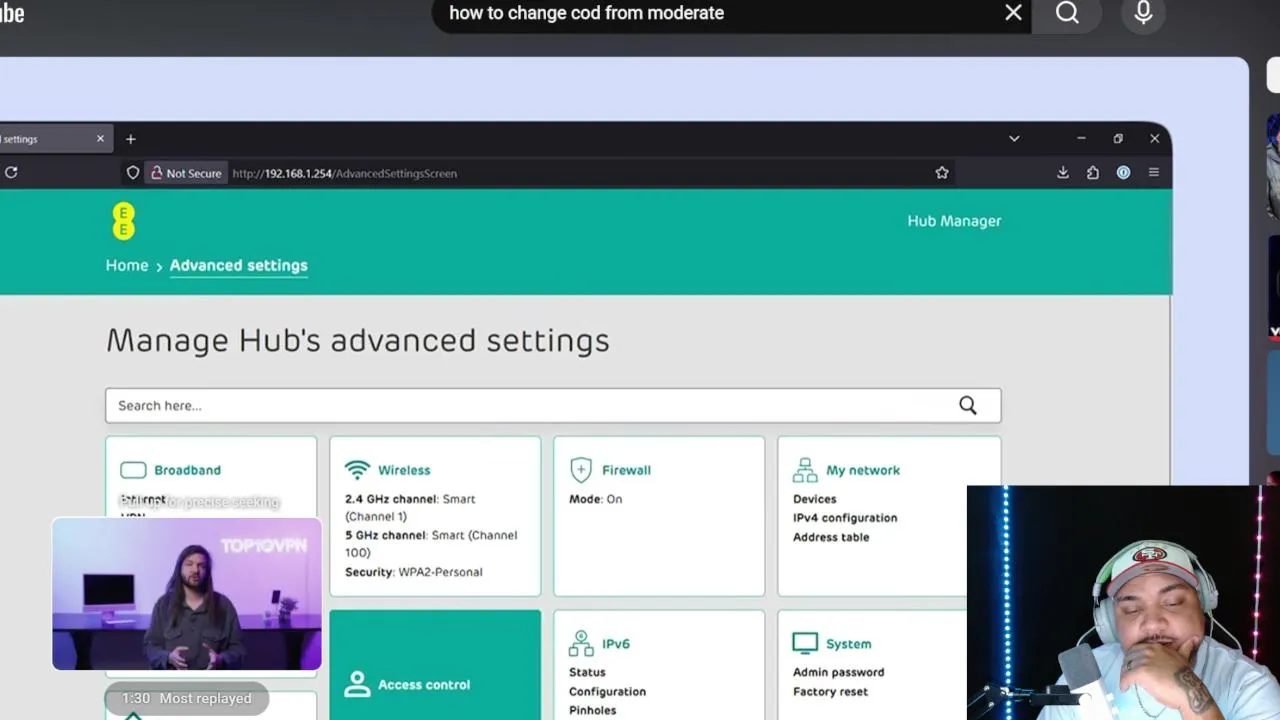Viewport: 1280px width, 720px height.
Task: Open IPv6 Pinholes entry
Action: tap(592, 710)
